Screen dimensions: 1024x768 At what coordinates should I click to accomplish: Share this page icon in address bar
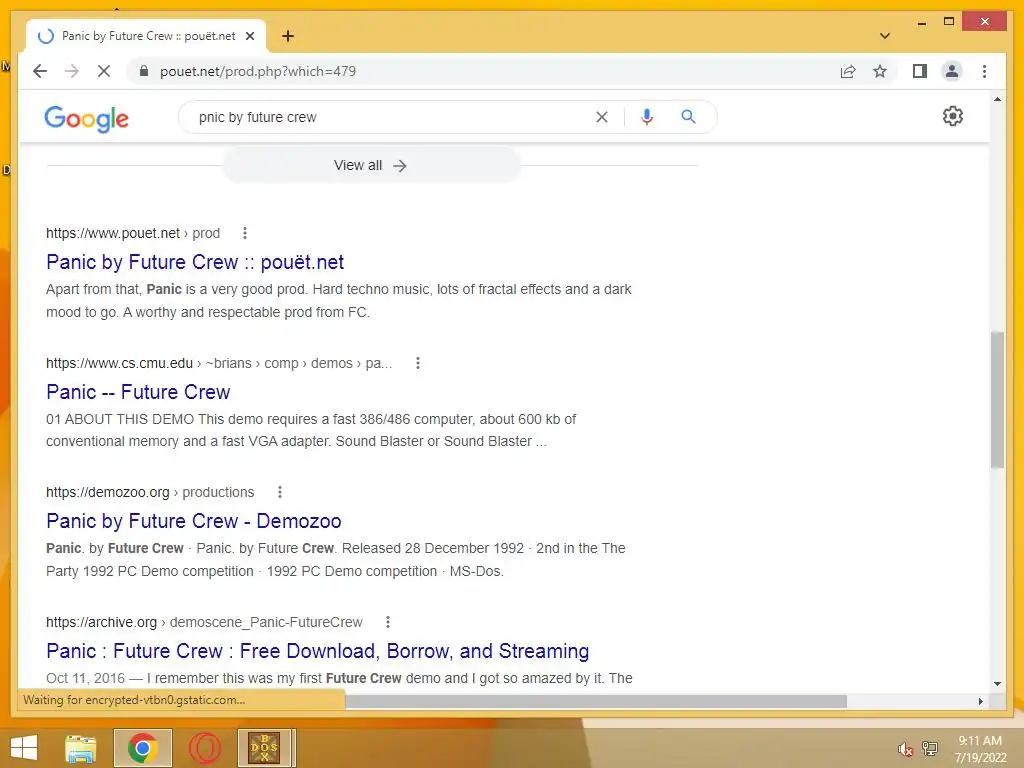coord(848,71)
